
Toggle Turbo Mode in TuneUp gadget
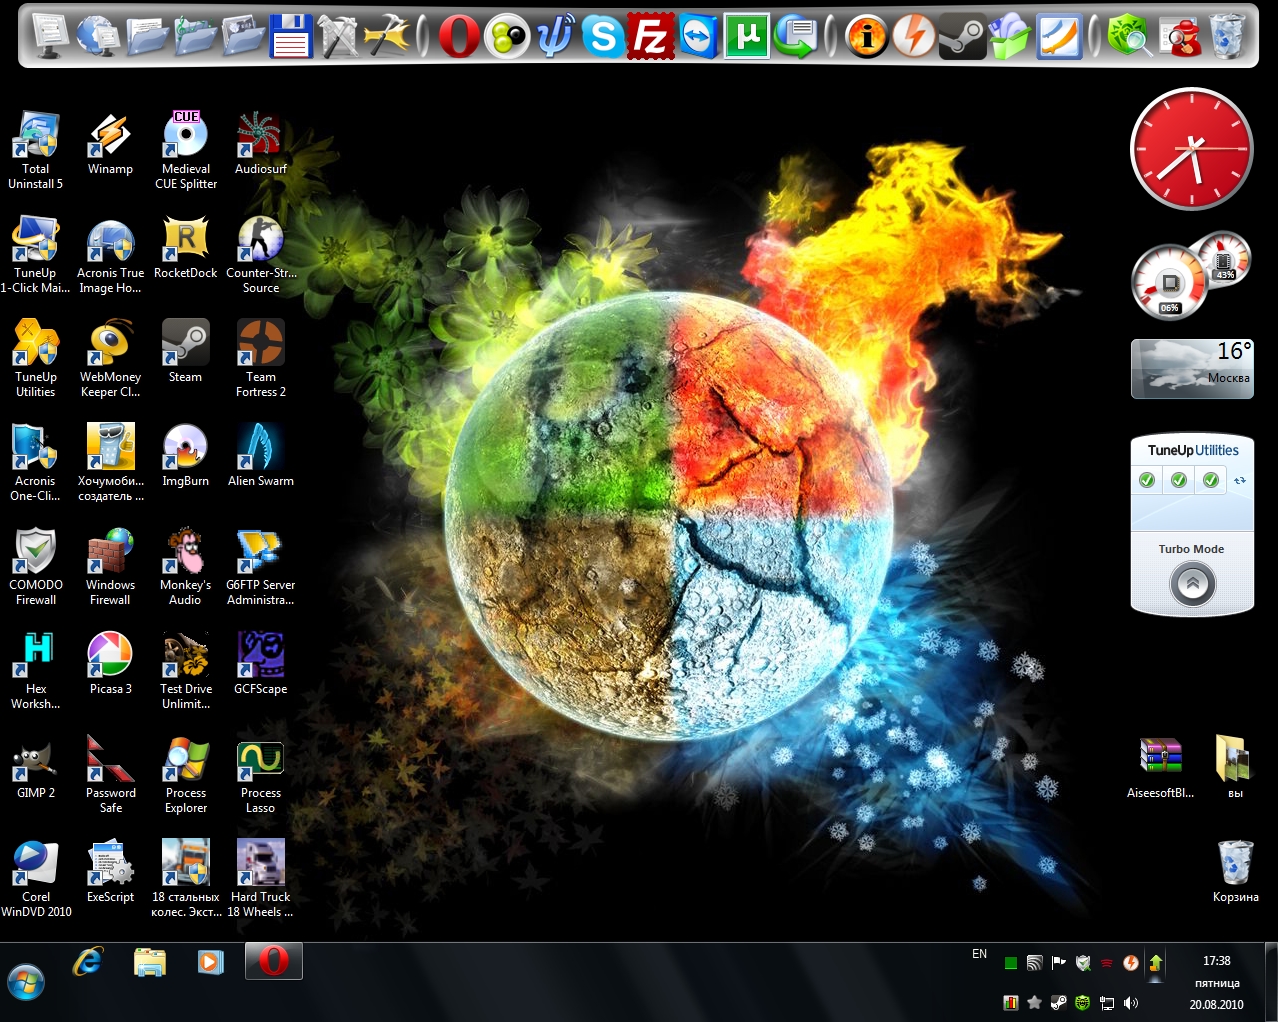pos(1192,583)
